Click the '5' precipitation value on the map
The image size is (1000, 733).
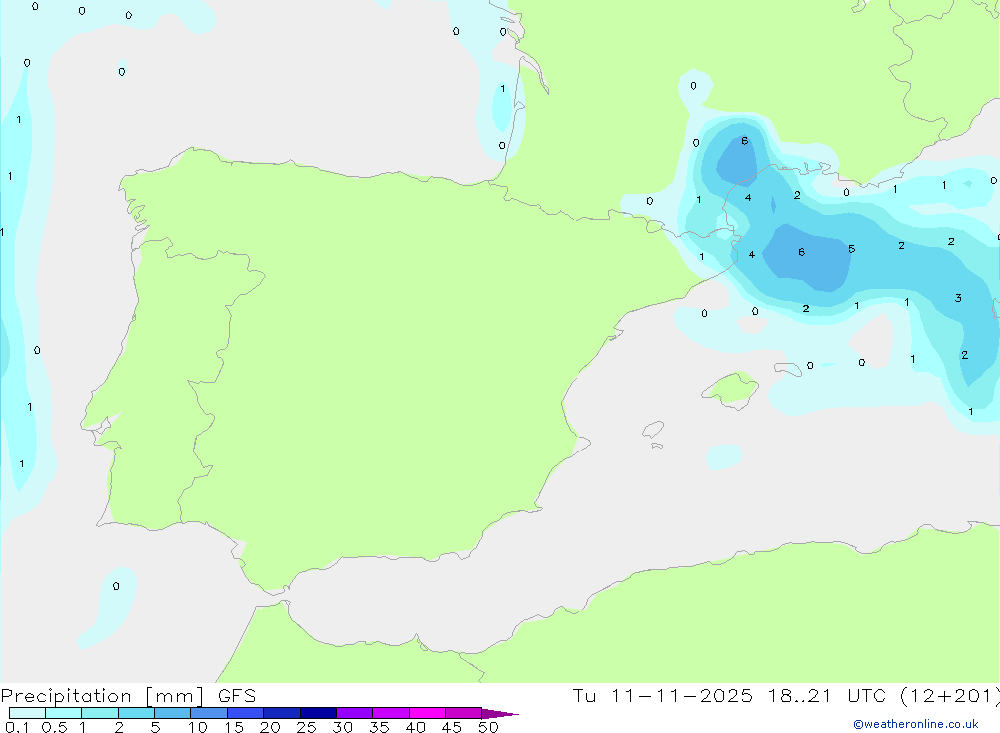click(x=851, y=249)
